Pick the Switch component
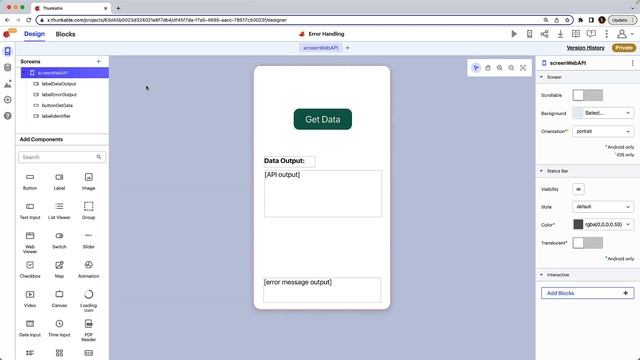The image size is (640, 360). (x=59, y=240)
